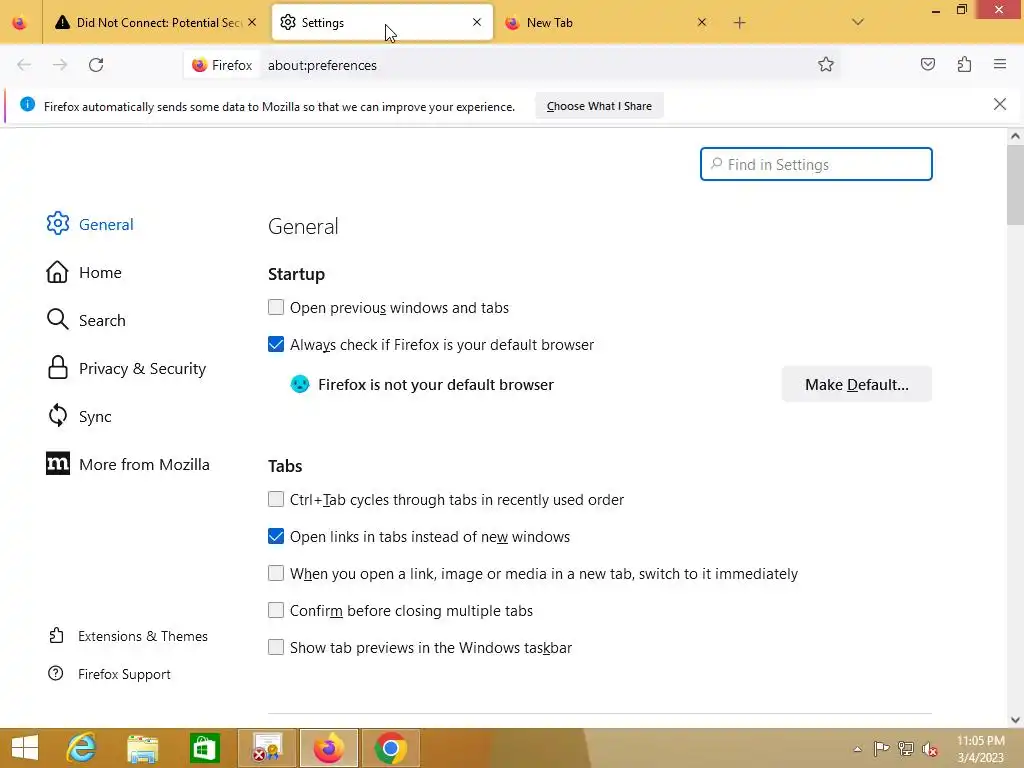Viewport: 1024px width, 768px height.
Task: Show hidden system tray icons
Action: click(x=857, y=749)
